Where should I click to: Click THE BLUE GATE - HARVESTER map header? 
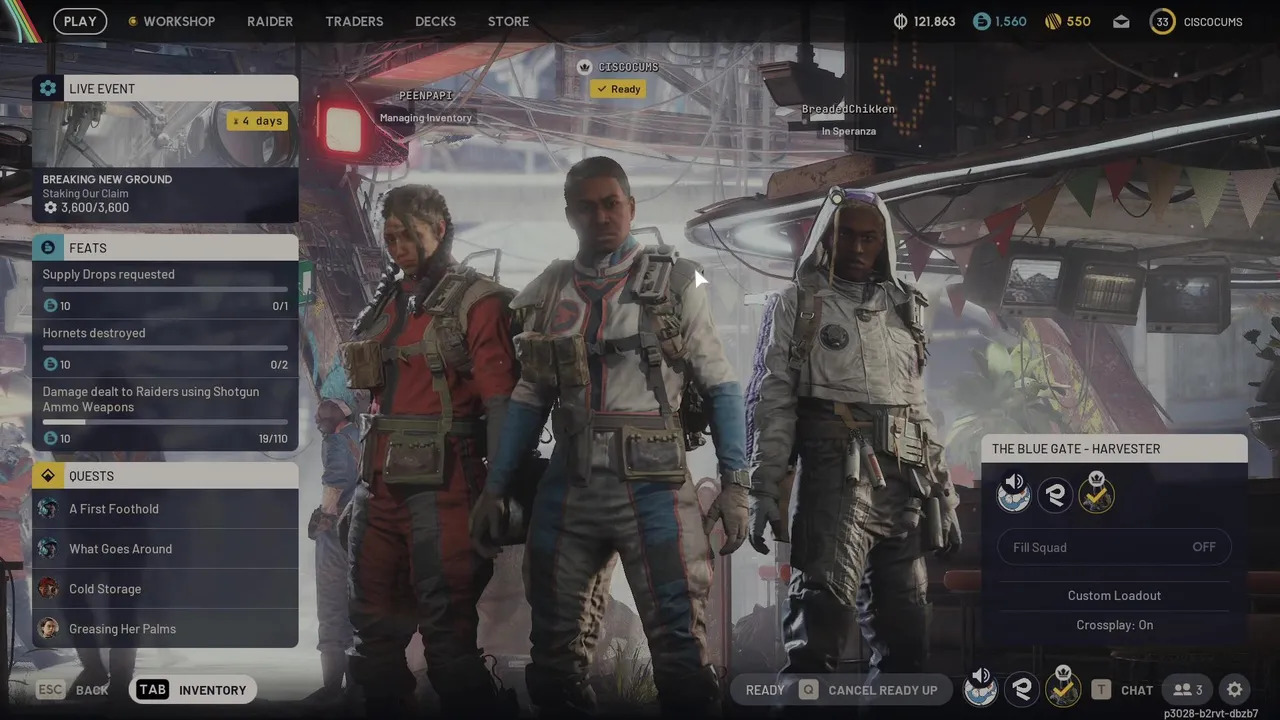[x=1114, y=449]
